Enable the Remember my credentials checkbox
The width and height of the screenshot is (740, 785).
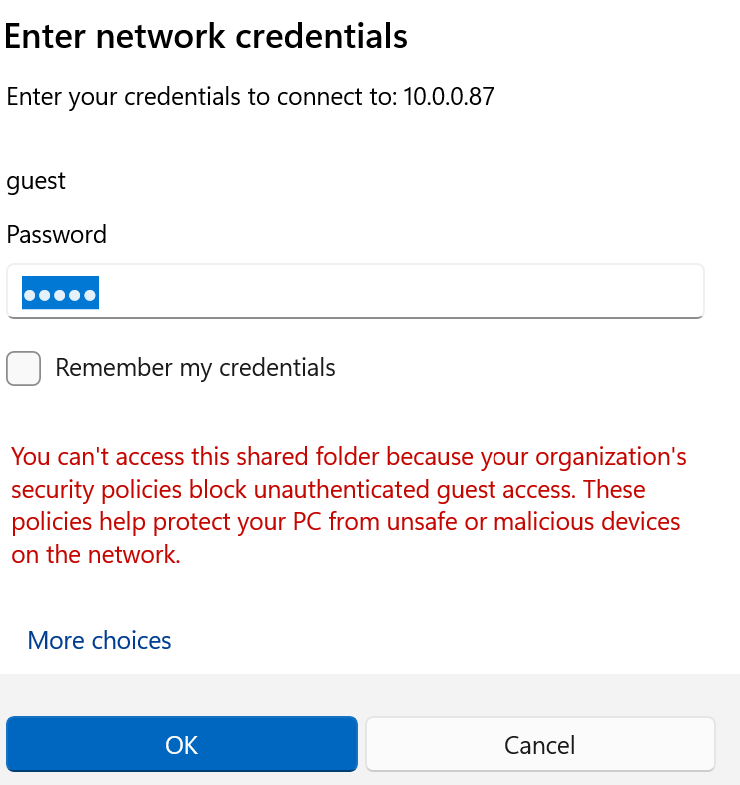tap(24, 368)
